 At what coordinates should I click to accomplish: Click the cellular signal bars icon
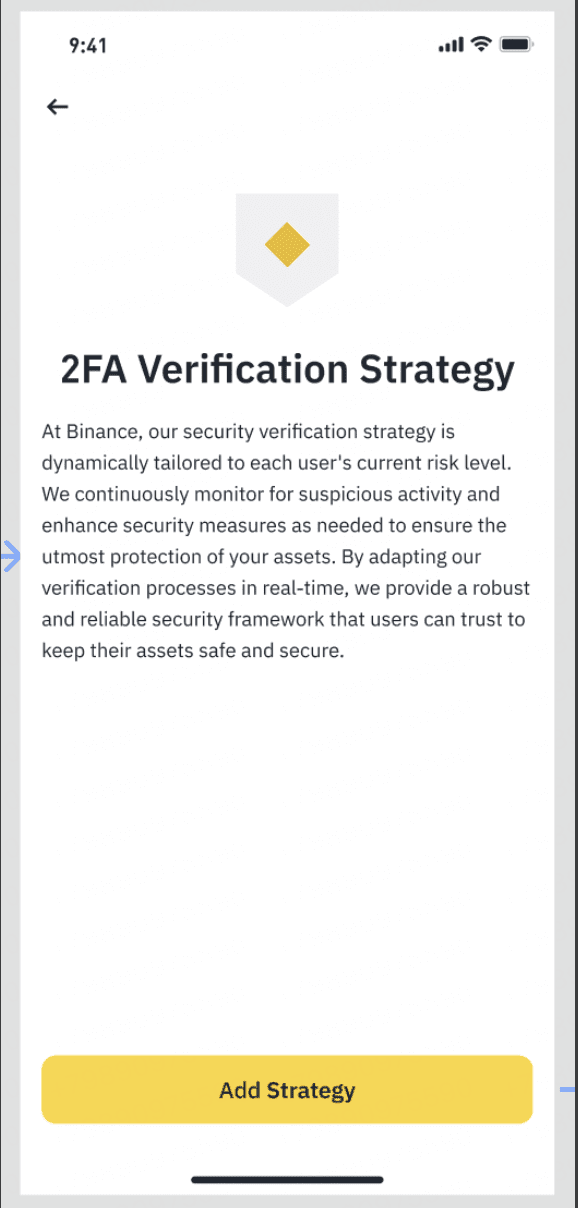[451, 45]
